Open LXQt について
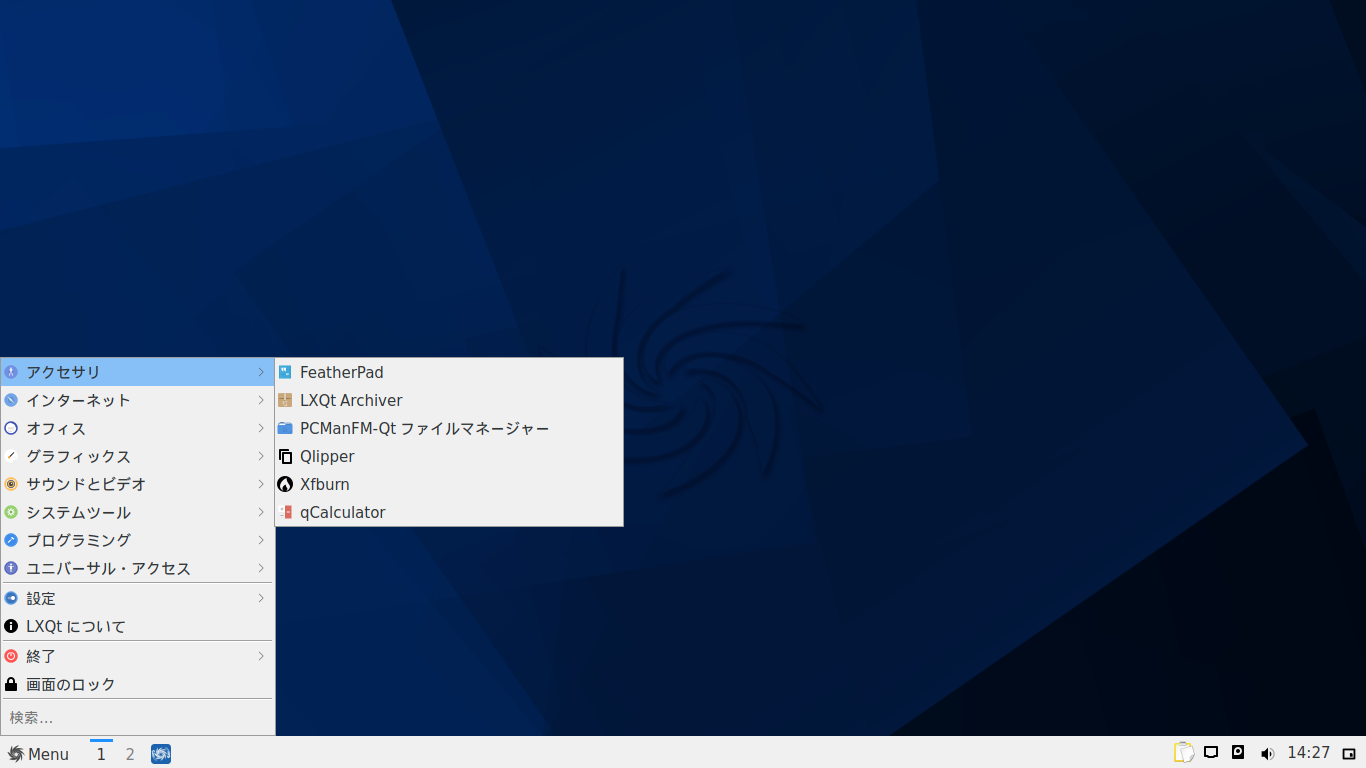Viewport: 1366px width, 768px height. coord(137,626)
